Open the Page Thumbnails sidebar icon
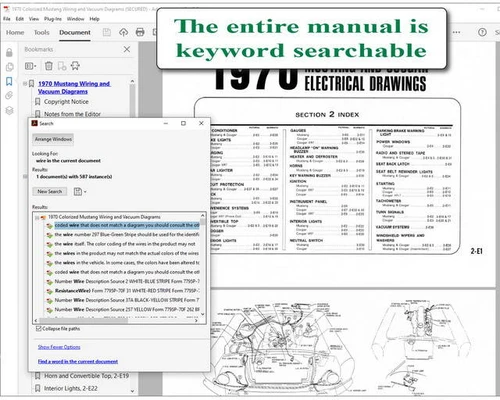The width and height of the screenshot is (500, 400). (9, 67)
